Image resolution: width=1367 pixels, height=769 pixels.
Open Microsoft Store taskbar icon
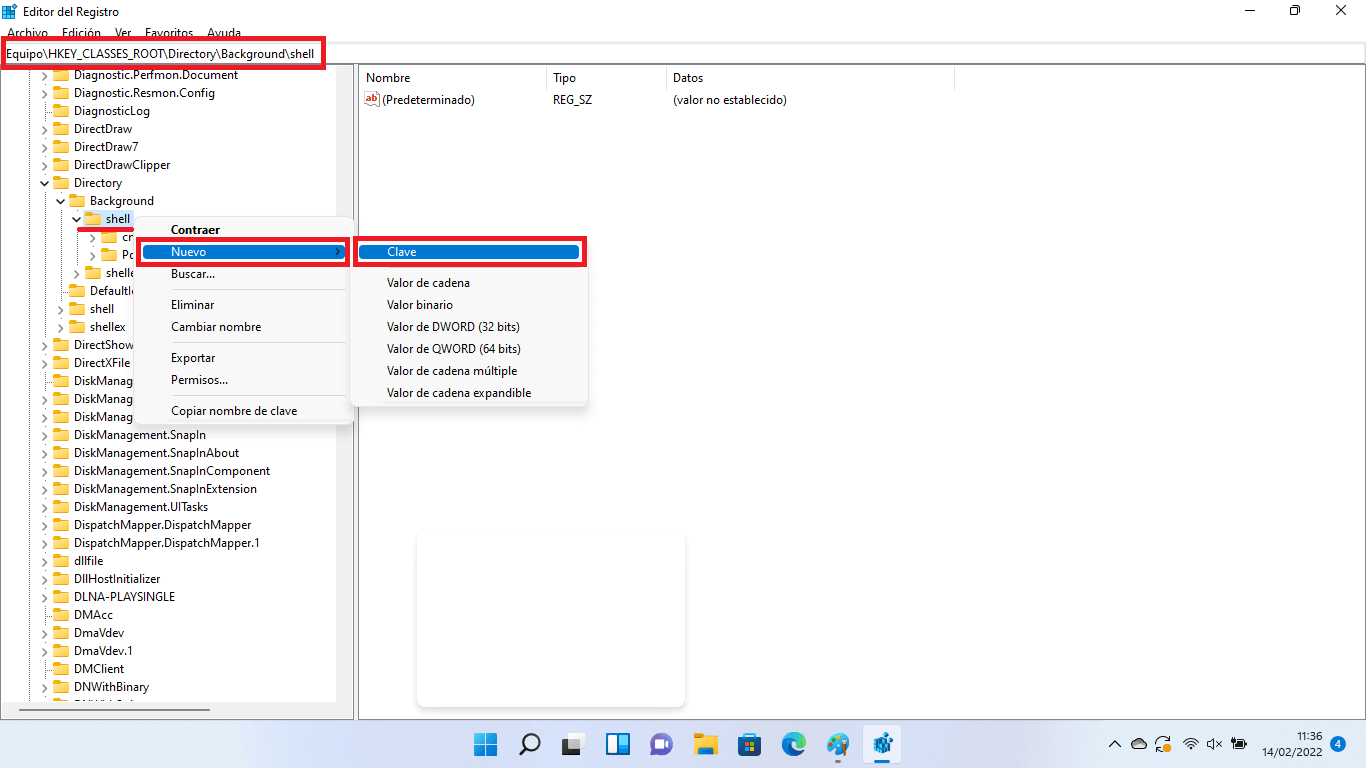[x=750, y=744]
